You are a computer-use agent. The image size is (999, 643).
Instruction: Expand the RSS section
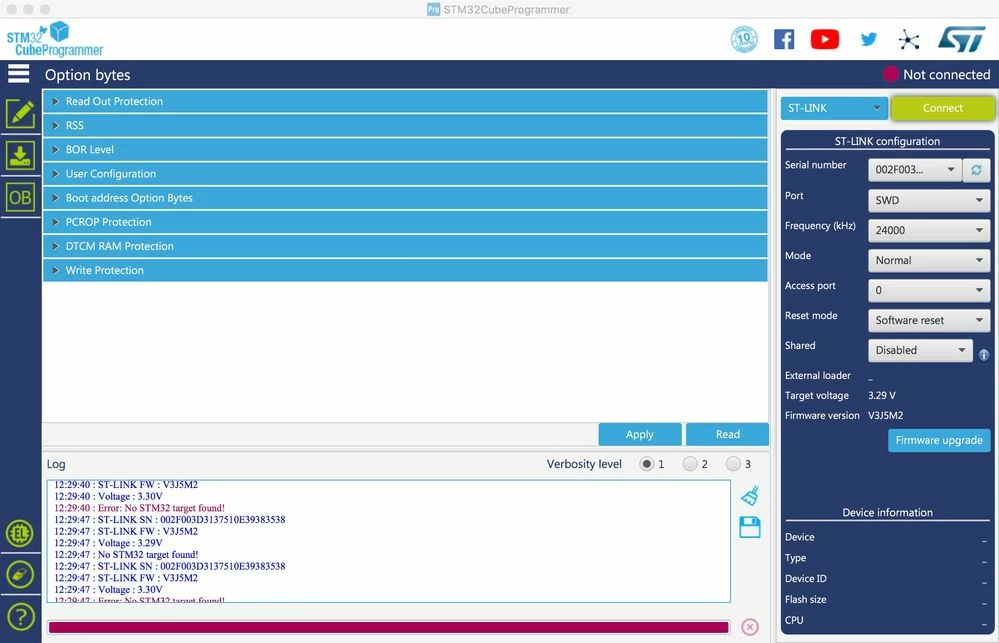tap(405, 126)
